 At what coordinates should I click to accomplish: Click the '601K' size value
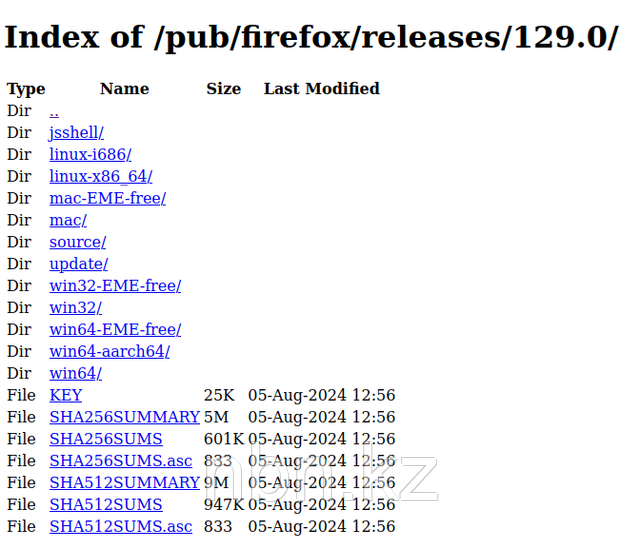[x=224, y=439]
